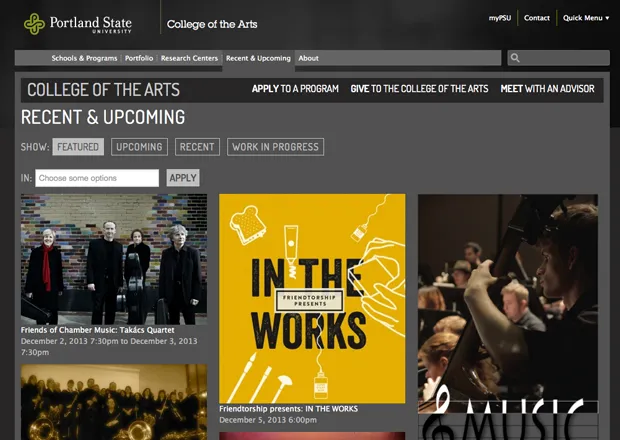
Task: Click the 'December 5, 2013 6:00pm' date text
Action: point(268,420)
